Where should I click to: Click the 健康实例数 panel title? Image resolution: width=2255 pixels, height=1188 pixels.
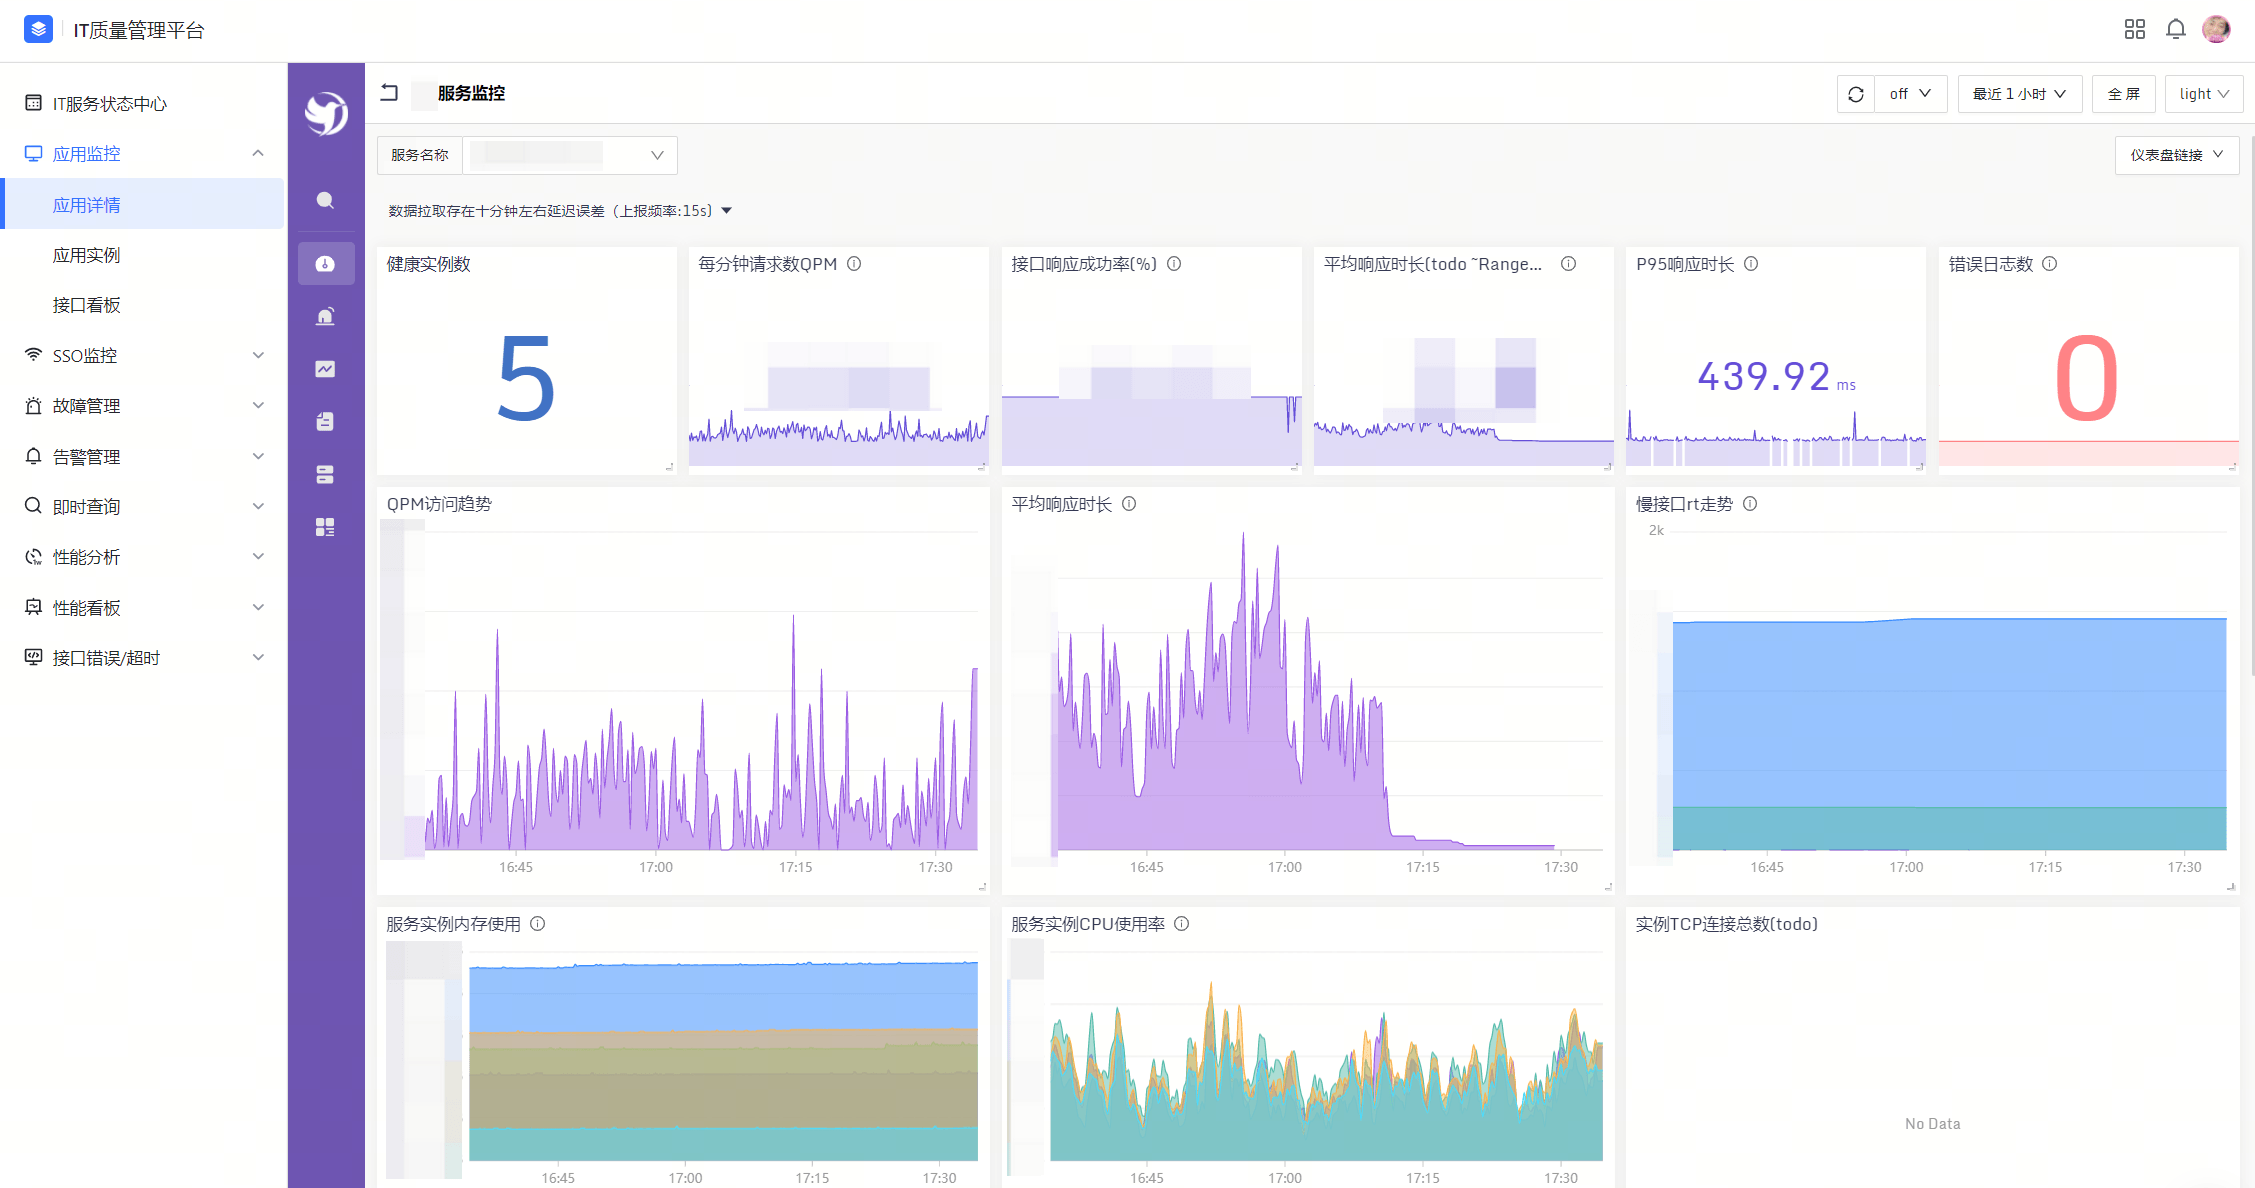(429, 264)
